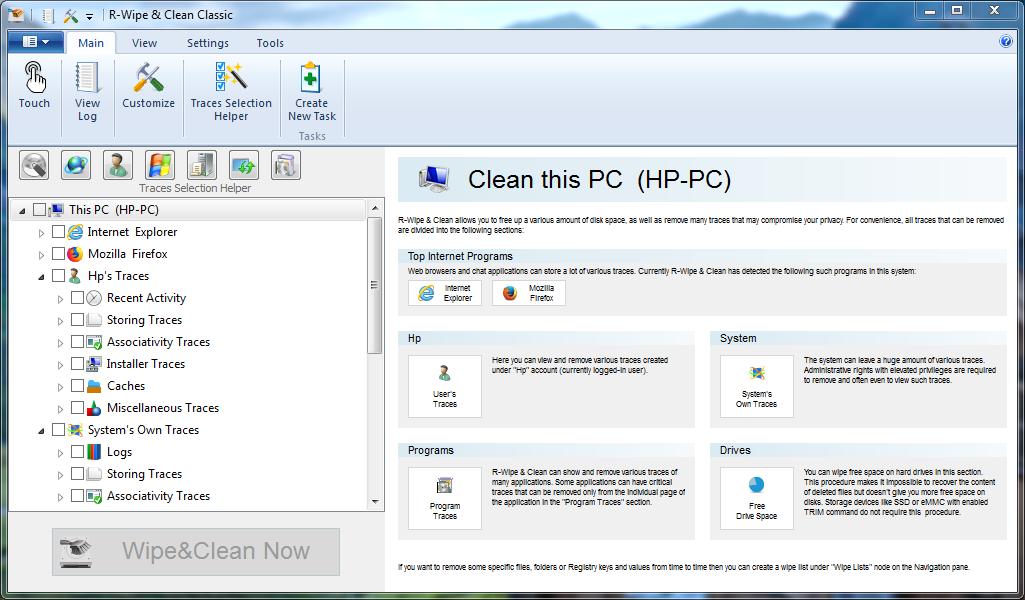Open the help question mark icon
Viewport: 1025px width, 600px height.
coord(1006,42)
